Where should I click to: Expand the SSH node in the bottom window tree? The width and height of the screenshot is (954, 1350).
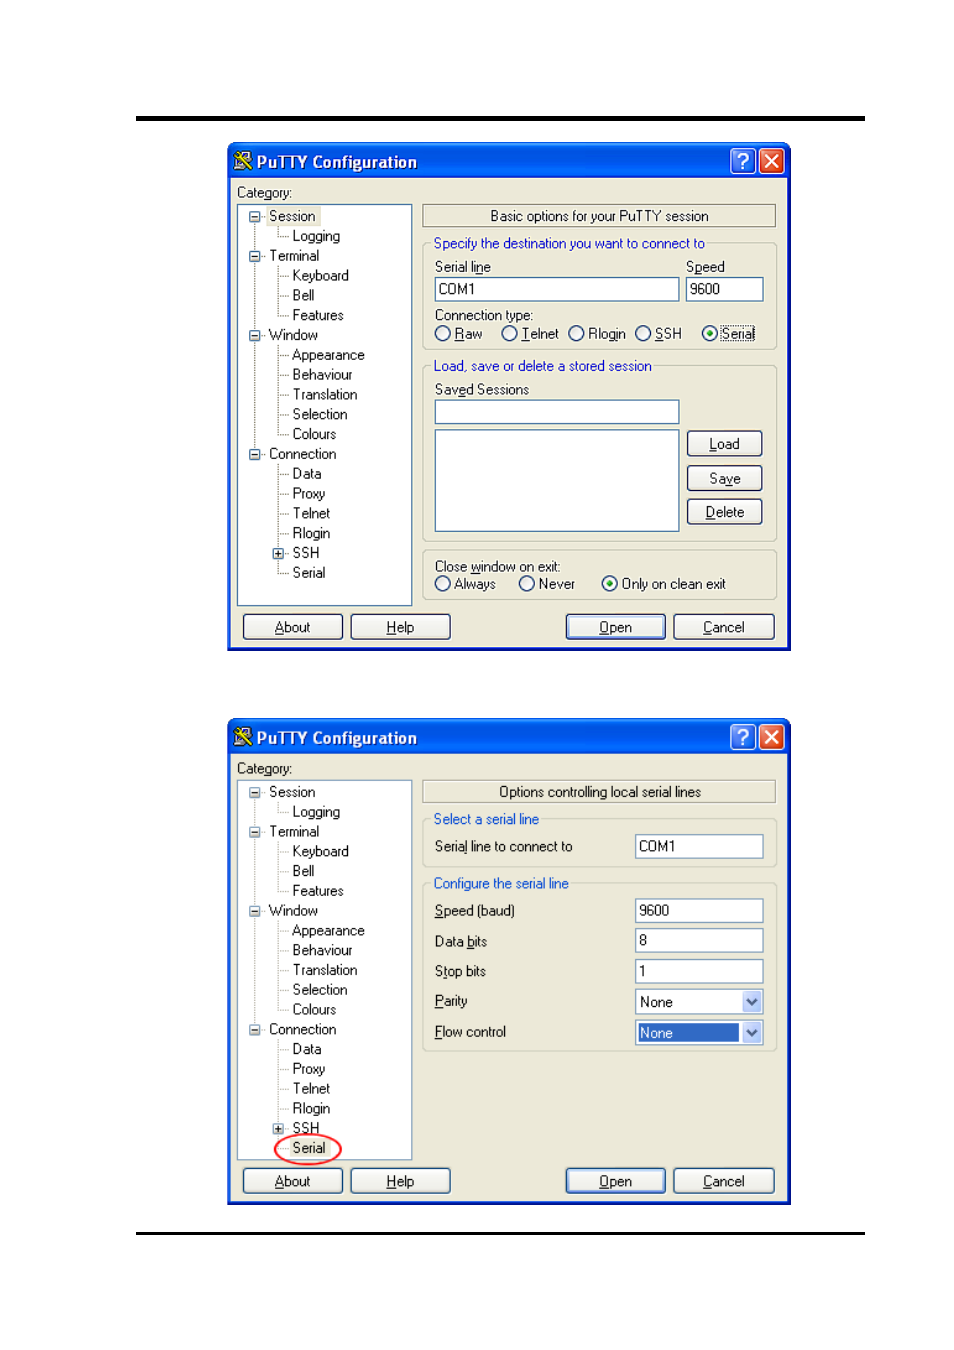pyautogui.click(x=278, y=1129)
